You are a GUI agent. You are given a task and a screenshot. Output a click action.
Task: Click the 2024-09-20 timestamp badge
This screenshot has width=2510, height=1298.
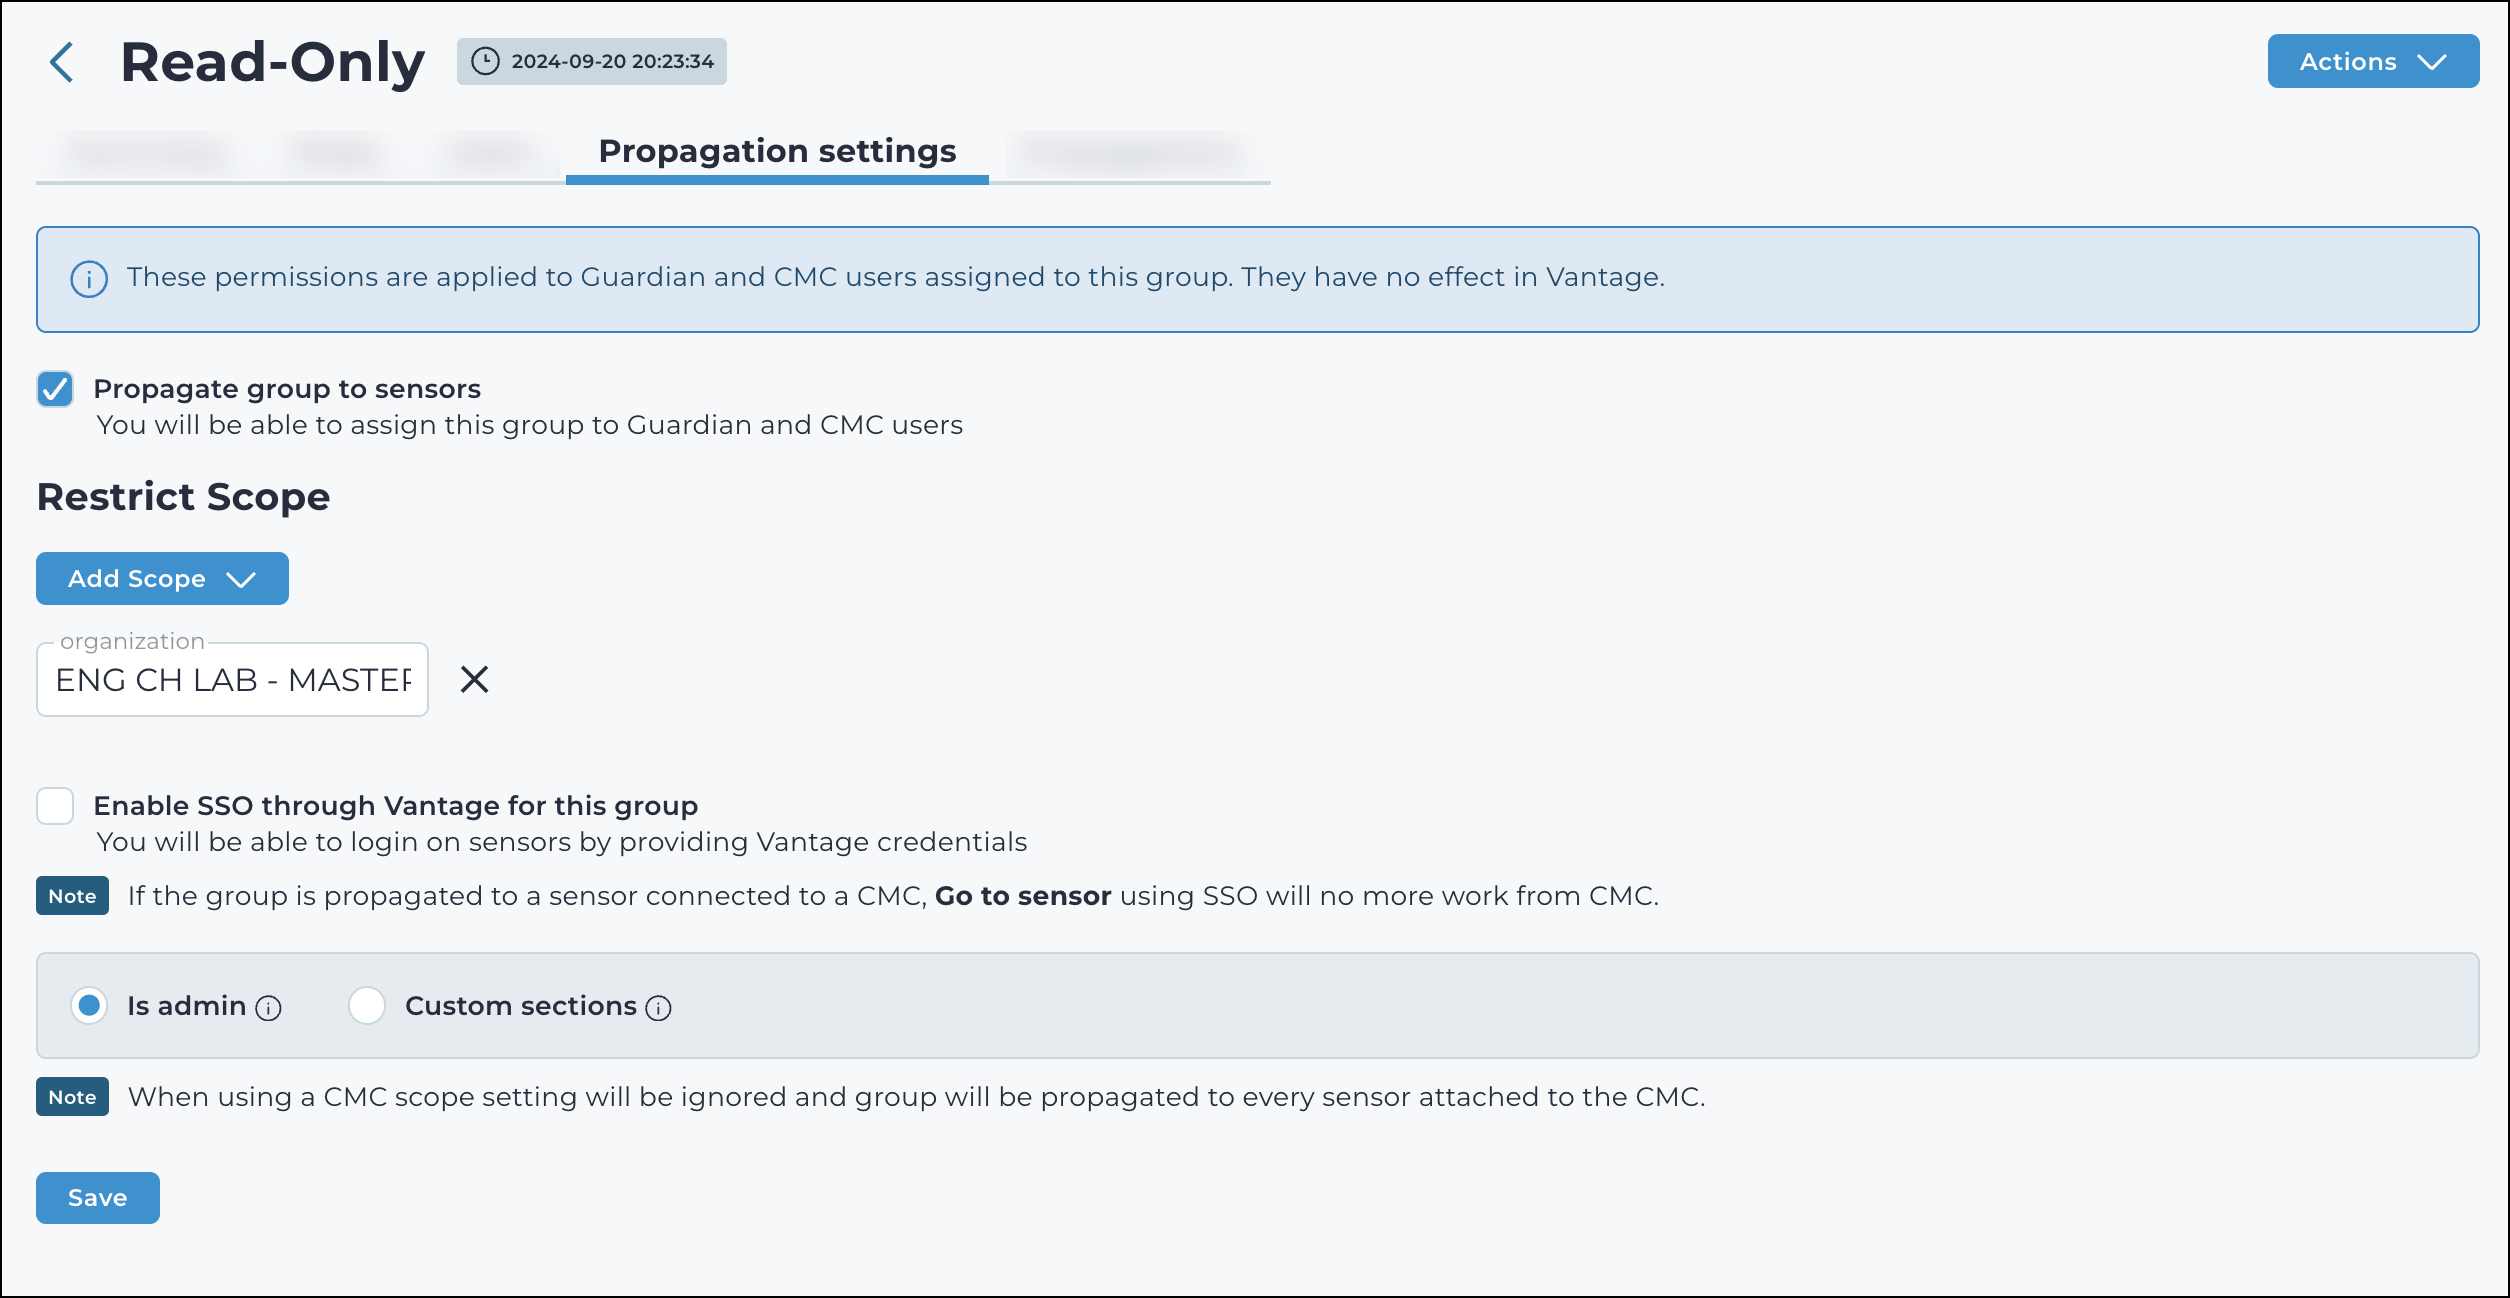(592, 61)
